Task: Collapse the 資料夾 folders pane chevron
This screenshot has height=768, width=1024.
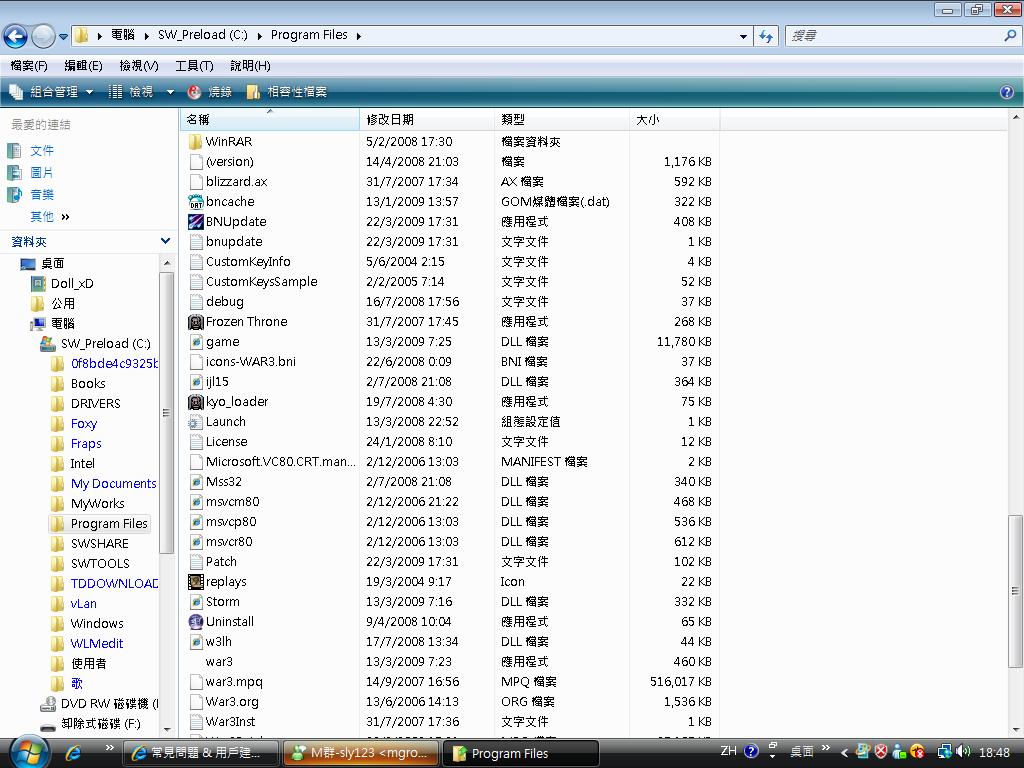Action: pyautogui.click(x=165, y=241)
